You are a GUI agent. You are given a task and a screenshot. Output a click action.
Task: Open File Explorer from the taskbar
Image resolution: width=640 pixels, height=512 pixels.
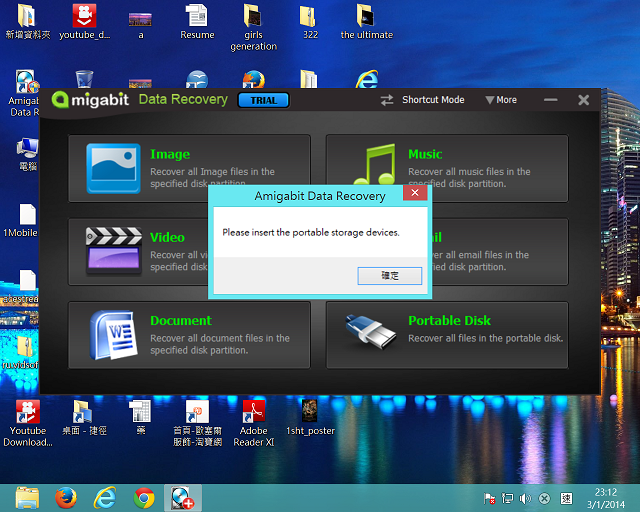click(27, 498)
